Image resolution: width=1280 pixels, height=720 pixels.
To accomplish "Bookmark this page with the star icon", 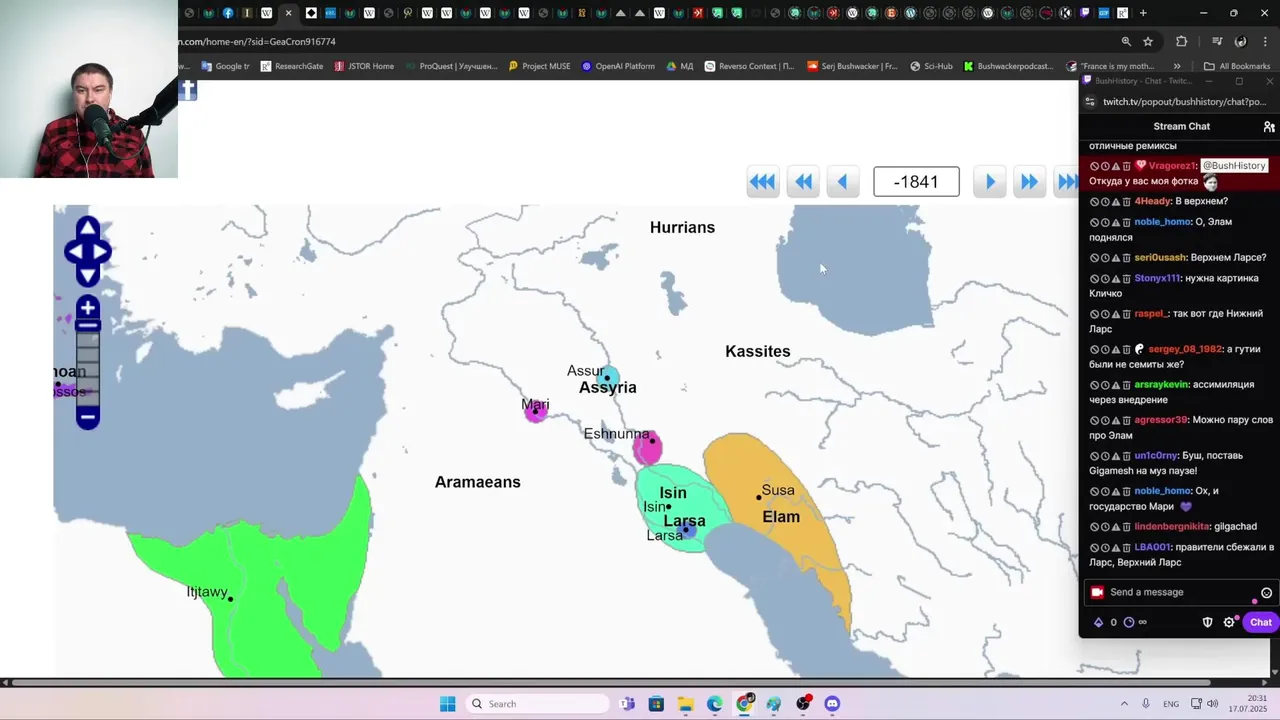I will (1148, 42).
